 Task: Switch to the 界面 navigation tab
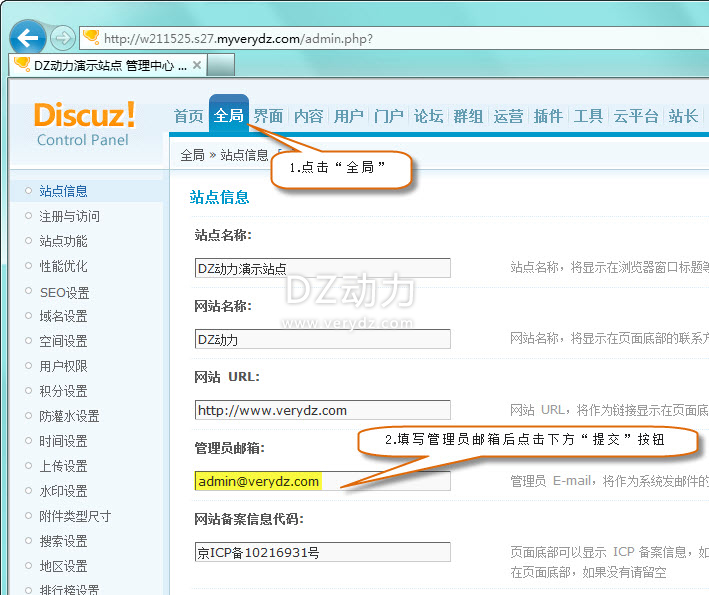268,116
